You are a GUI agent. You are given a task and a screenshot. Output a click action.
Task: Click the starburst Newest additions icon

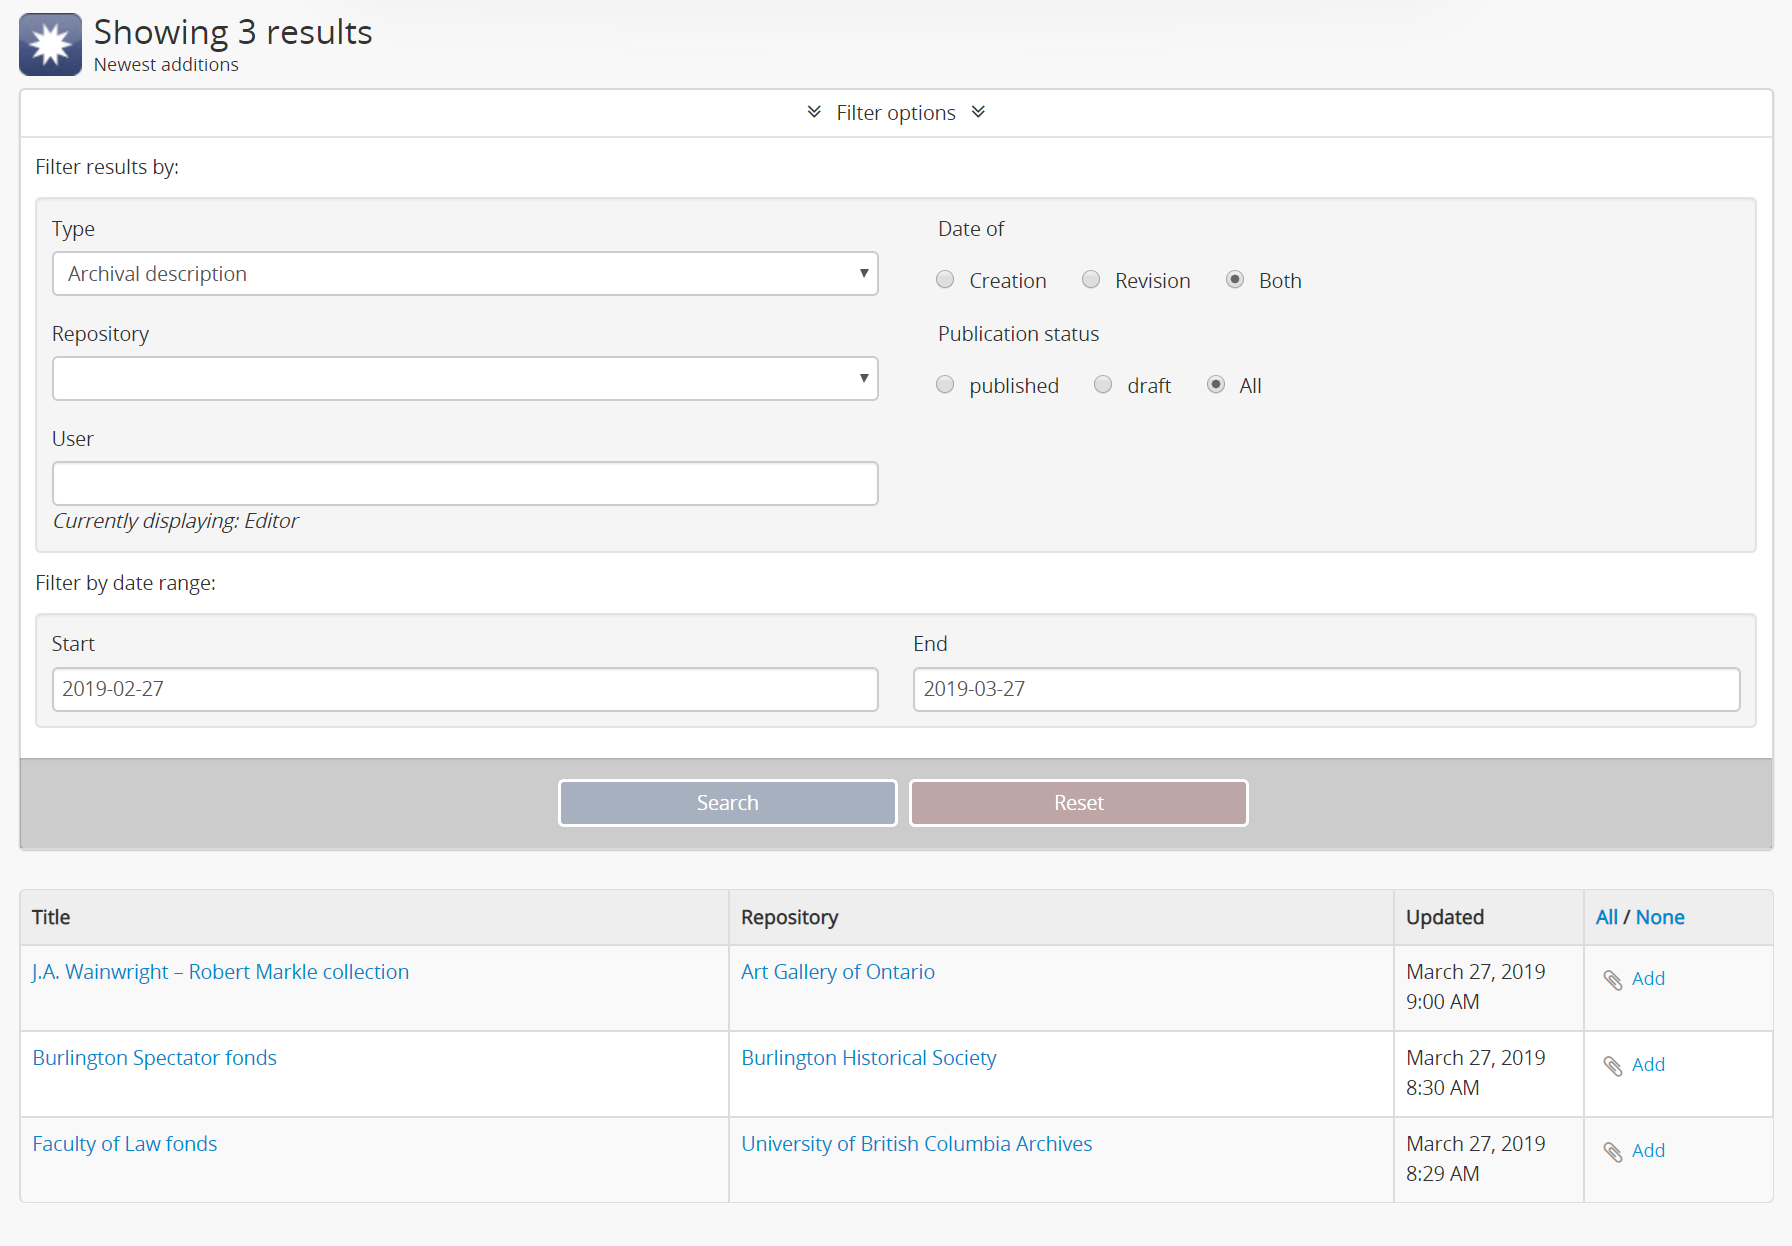coord(50,45)
